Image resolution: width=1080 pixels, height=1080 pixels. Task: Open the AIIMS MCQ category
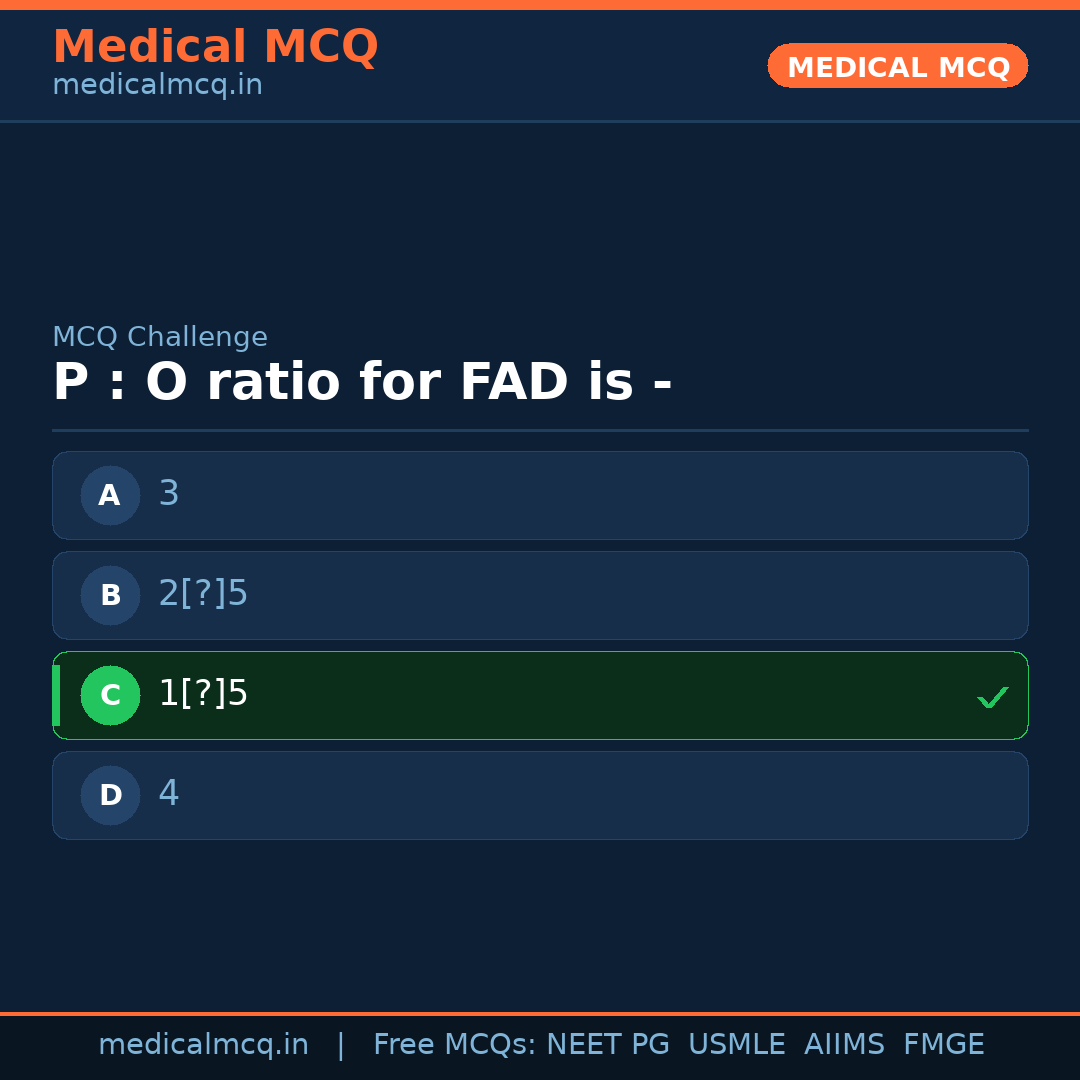pyautogui.click(x=845, y=1044)
